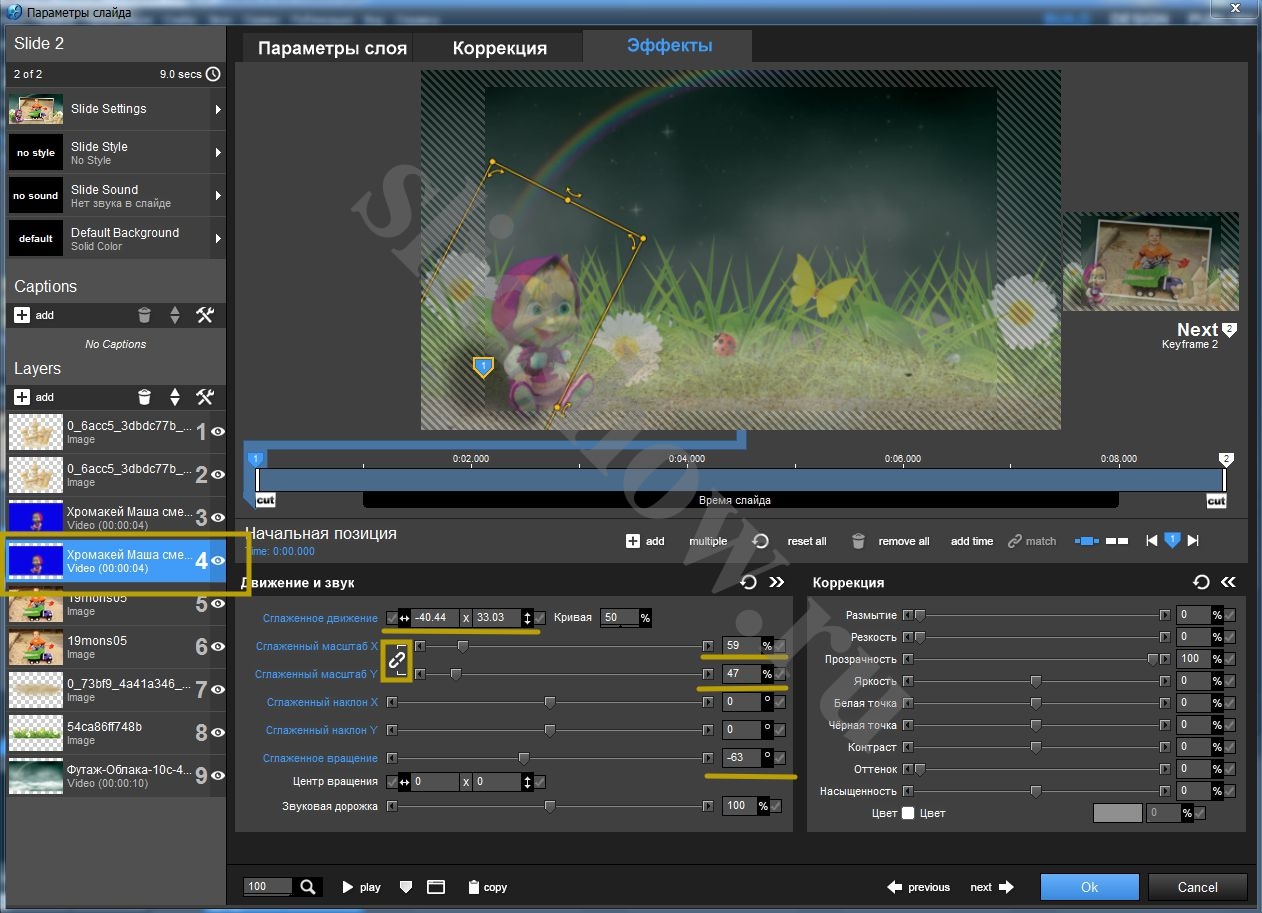Toggle the checkbox next to 59% scale X value
This screenshot has width=1262, height=913.
780,646
